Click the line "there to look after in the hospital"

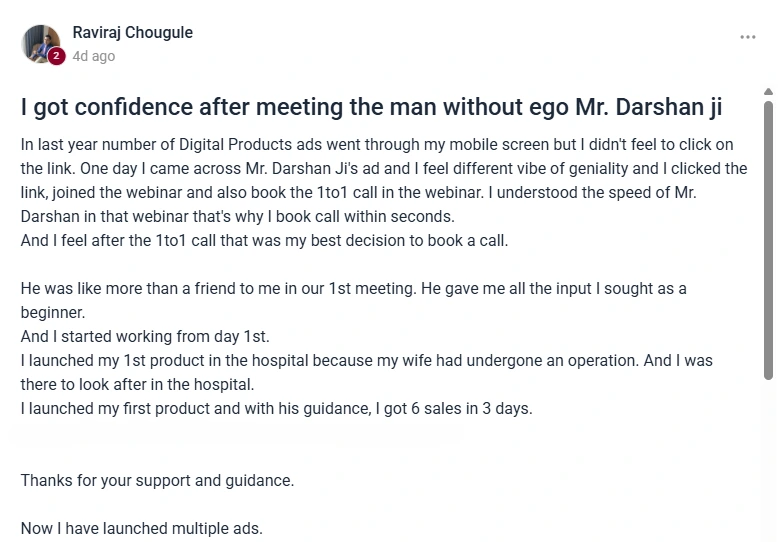(x=137, y=384)
